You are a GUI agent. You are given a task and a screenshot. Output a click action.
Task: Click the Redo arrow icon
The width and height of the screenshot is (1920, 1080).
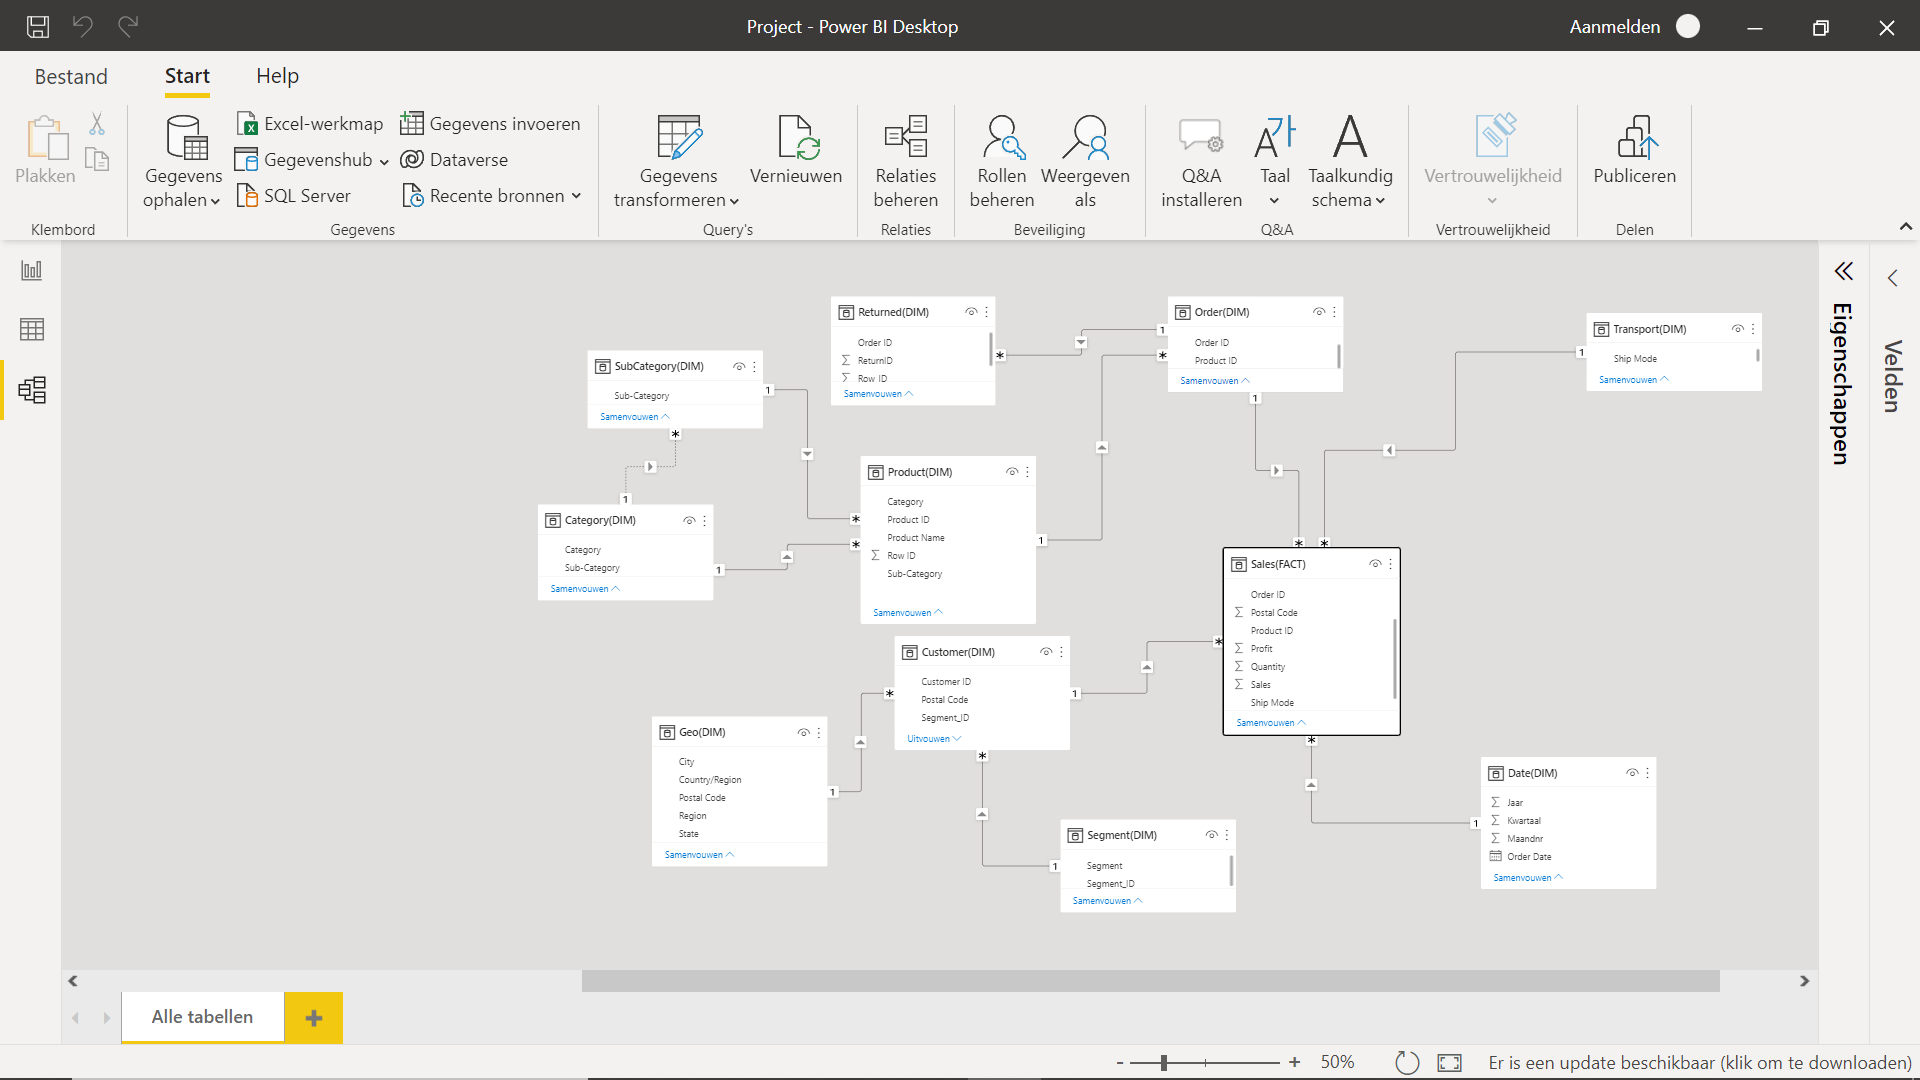tap(128, 27)
